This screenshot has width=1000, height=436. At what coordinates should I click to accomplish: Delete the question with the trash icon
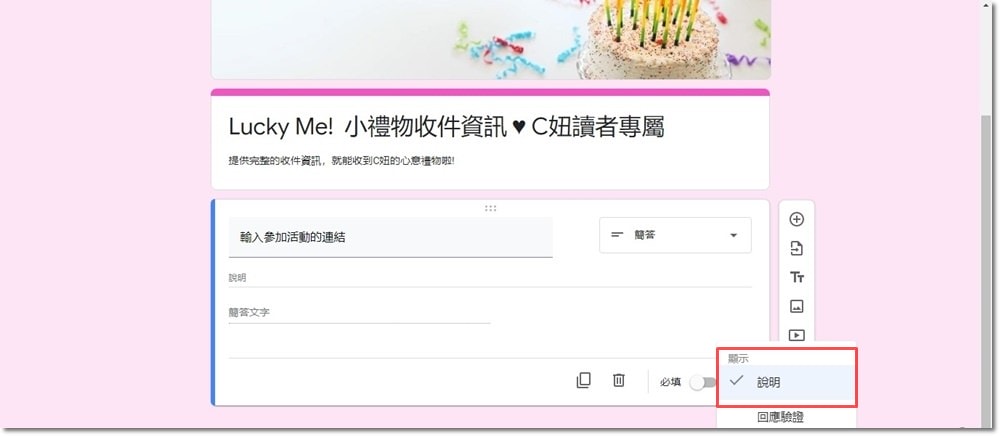click(x=619, y=381)
